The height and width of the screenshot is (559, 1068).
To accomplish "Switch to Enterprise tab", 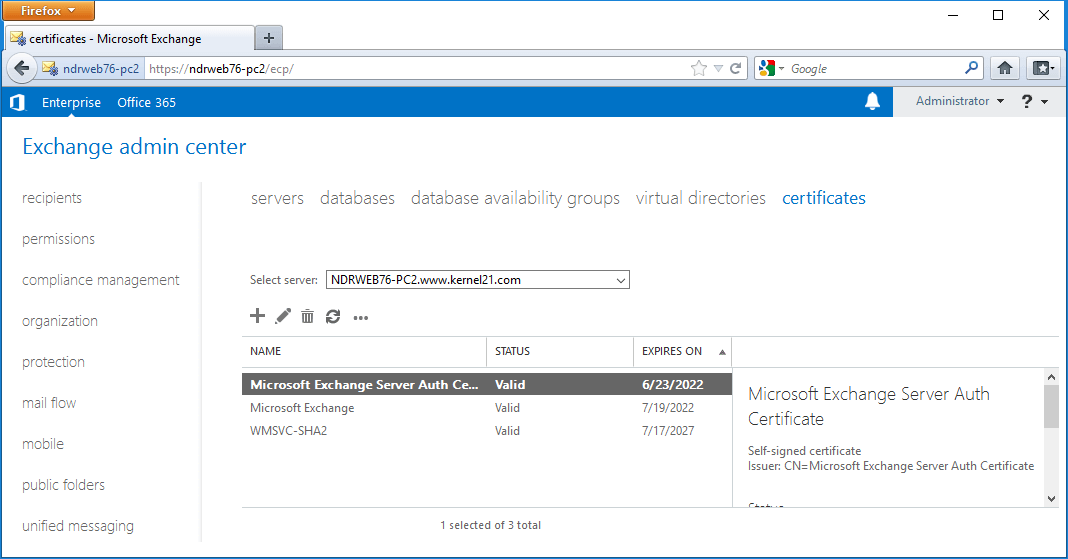I will [x=72, y=102].
